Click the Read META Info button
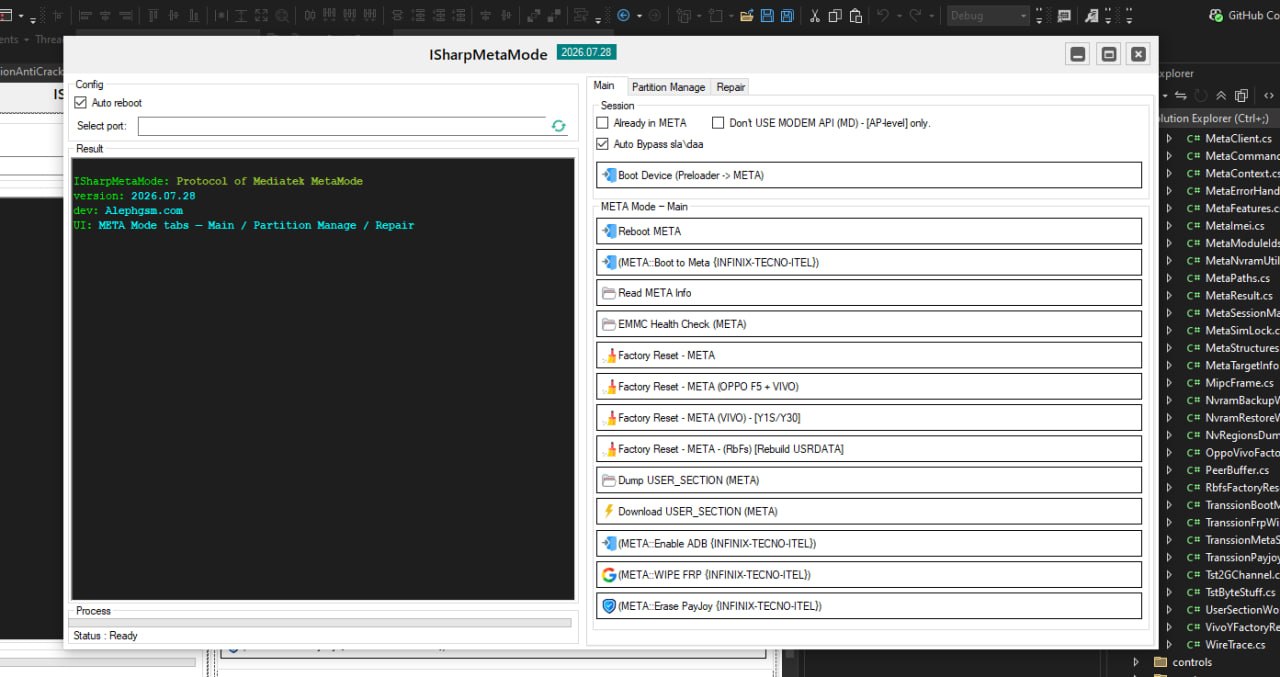Image resolution: width=1280 pixels, height=677 pixels. coord(868,293)
